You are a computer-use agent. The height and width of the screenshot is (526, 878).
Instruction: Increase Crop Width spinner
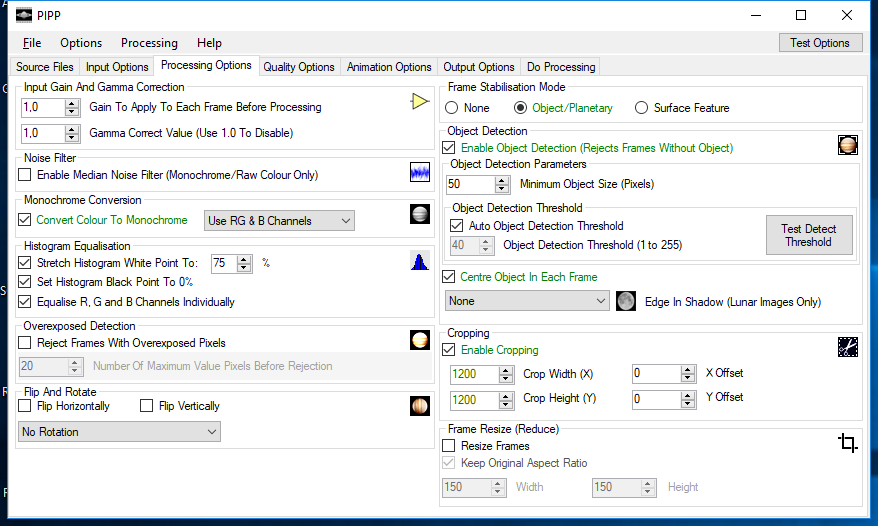click(506, 370)
